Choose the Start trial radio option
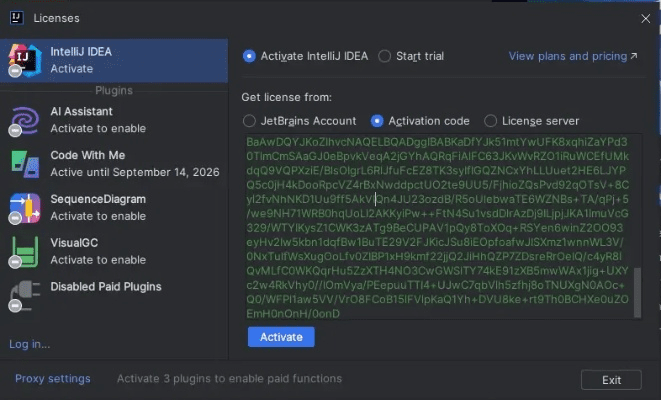 click(385, 56)
